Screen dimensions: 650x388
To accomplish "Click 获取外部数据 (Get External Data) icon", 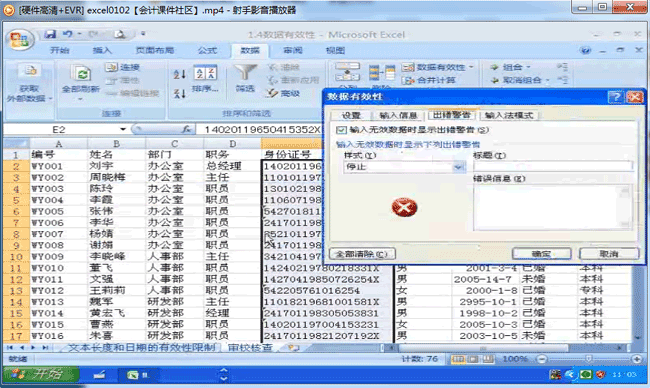I will click(29, 70).
